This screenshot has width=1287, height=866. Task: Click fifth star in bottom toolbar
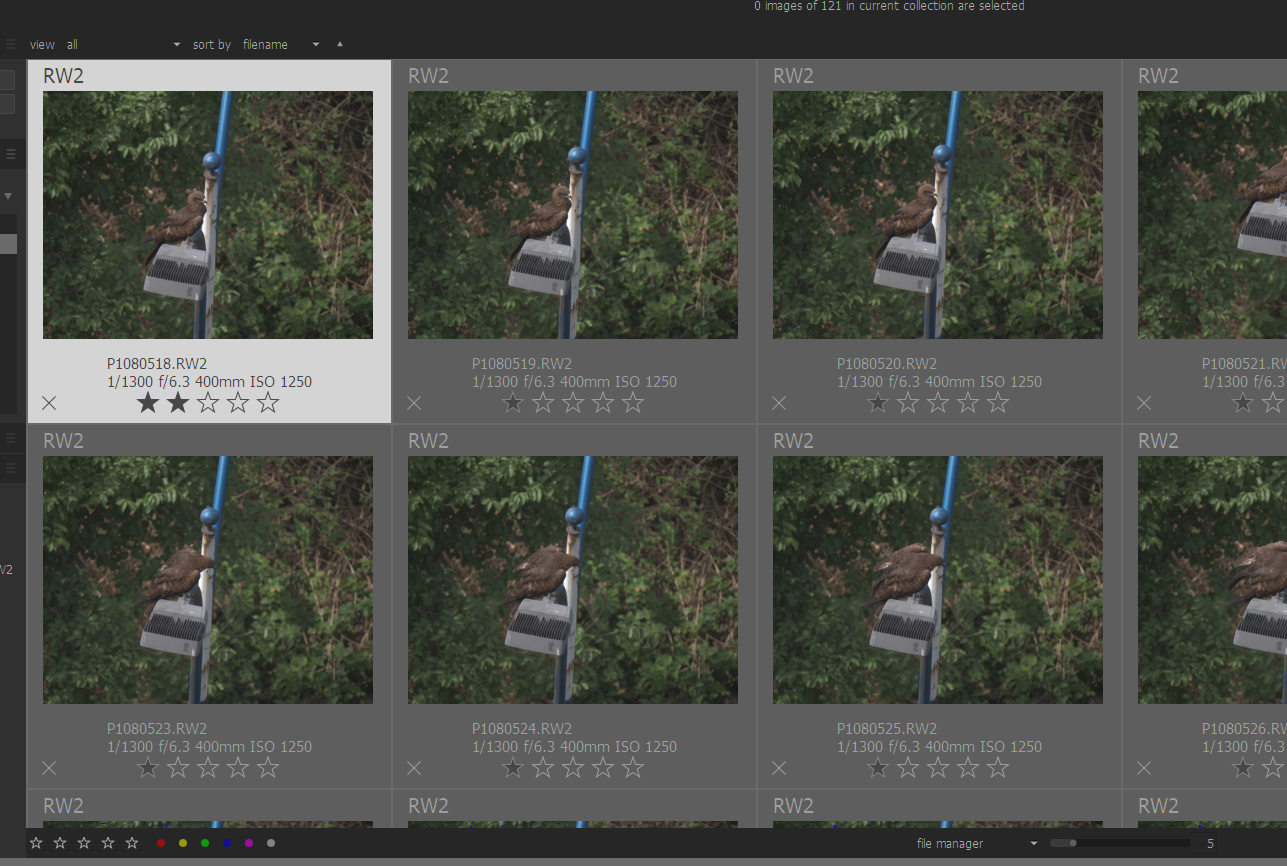(132, 843)
